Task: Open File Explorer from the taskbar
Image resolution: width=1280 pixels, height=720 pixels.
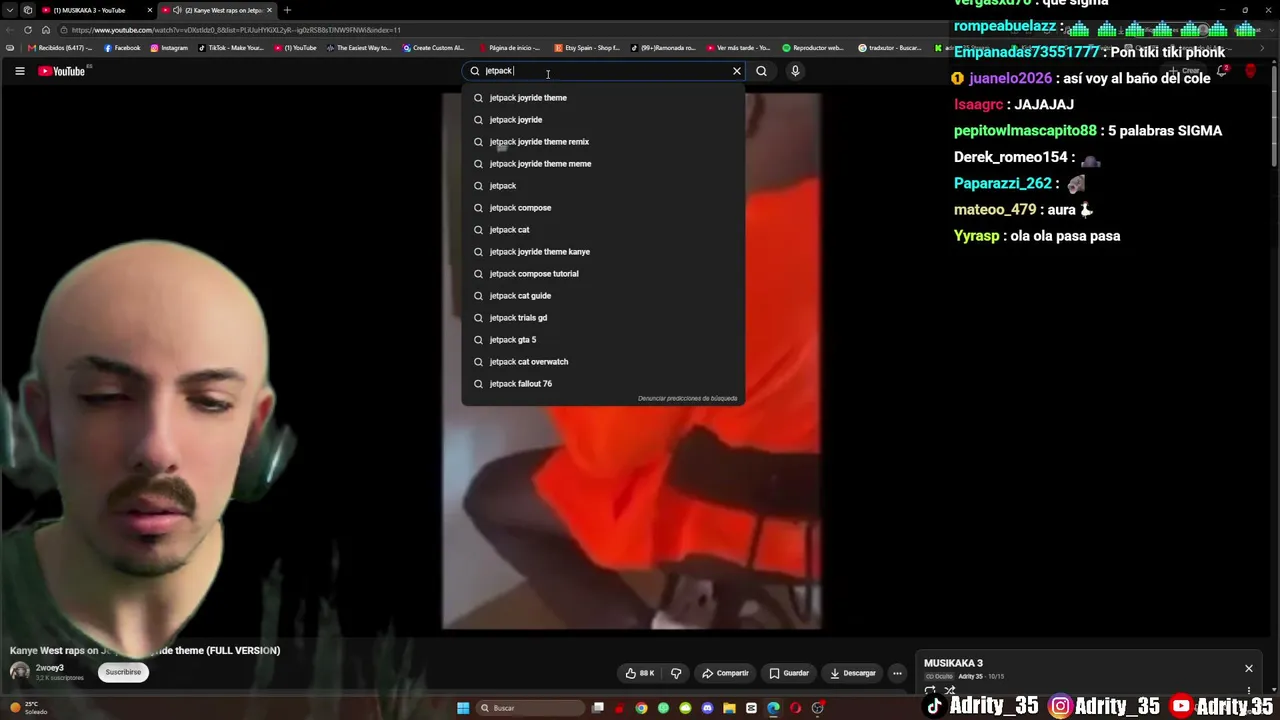Action: [729, 708]
